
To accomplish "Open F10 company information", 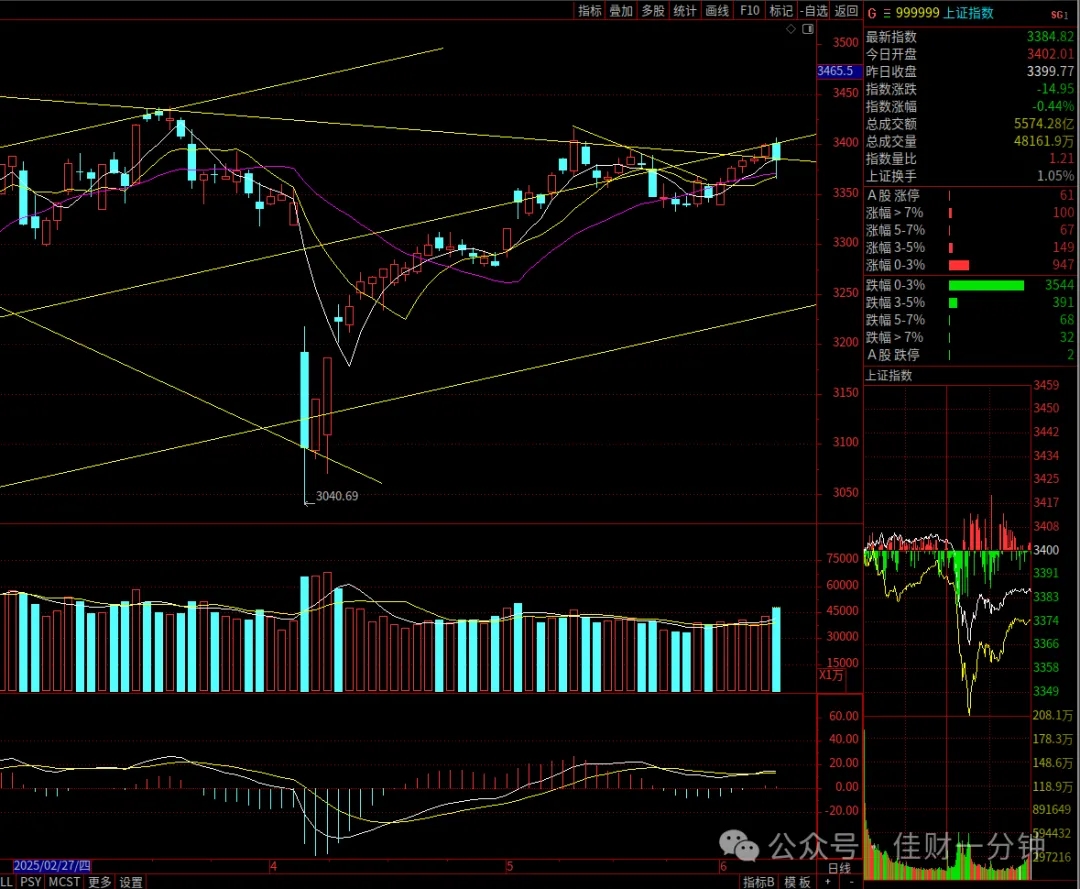I will coord(749,10).
